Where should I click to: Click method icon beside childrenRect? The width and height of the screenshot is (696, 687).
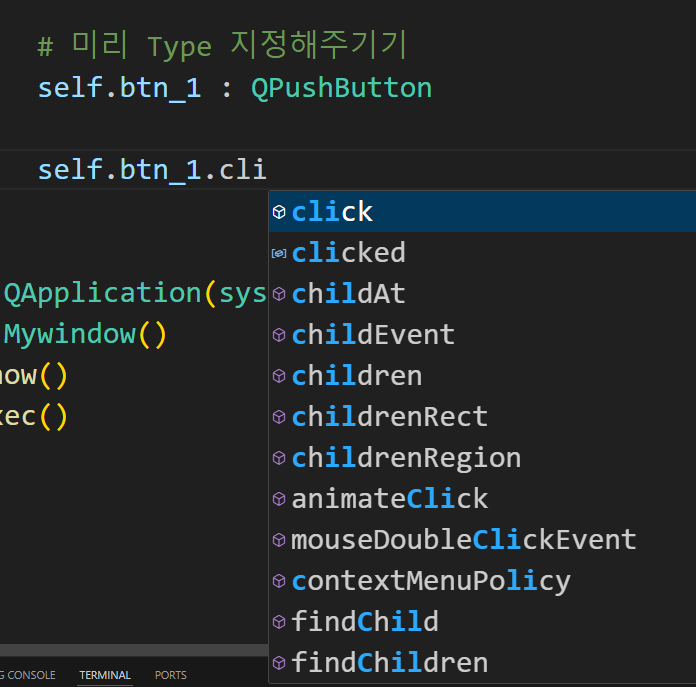coord(279,417)
